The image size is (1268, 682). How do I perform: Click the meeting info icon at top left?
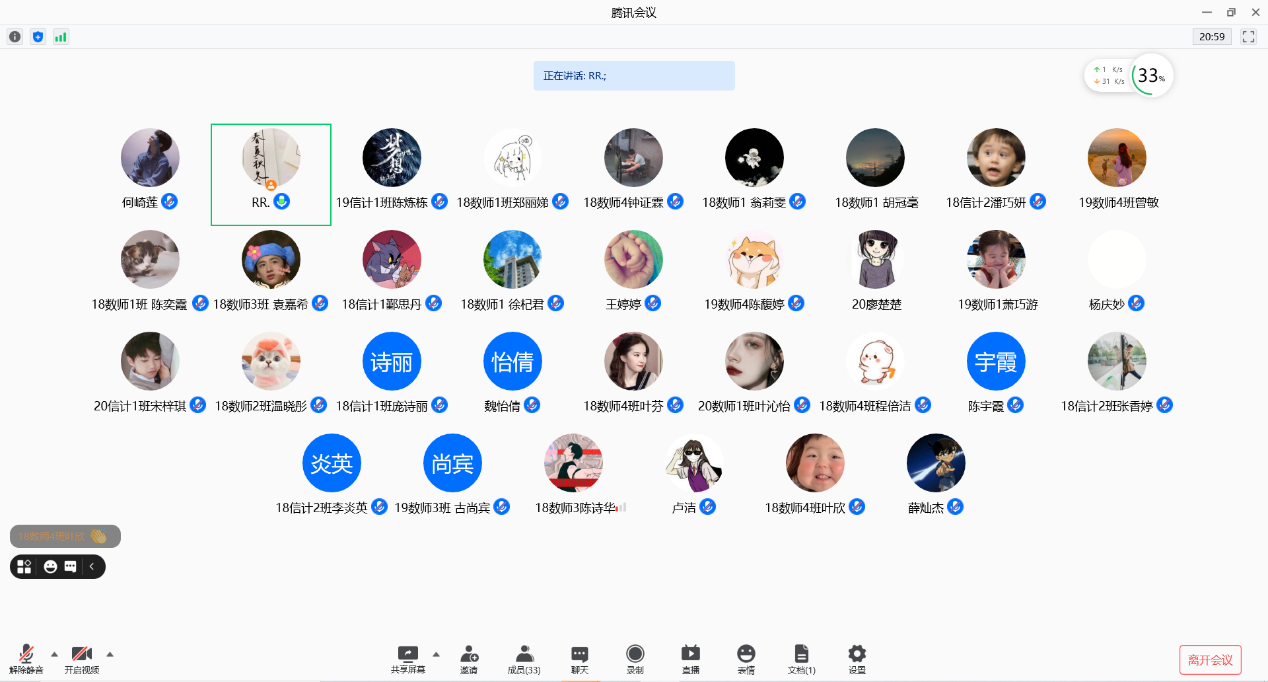pyautogui.click(x=15, y=37)
